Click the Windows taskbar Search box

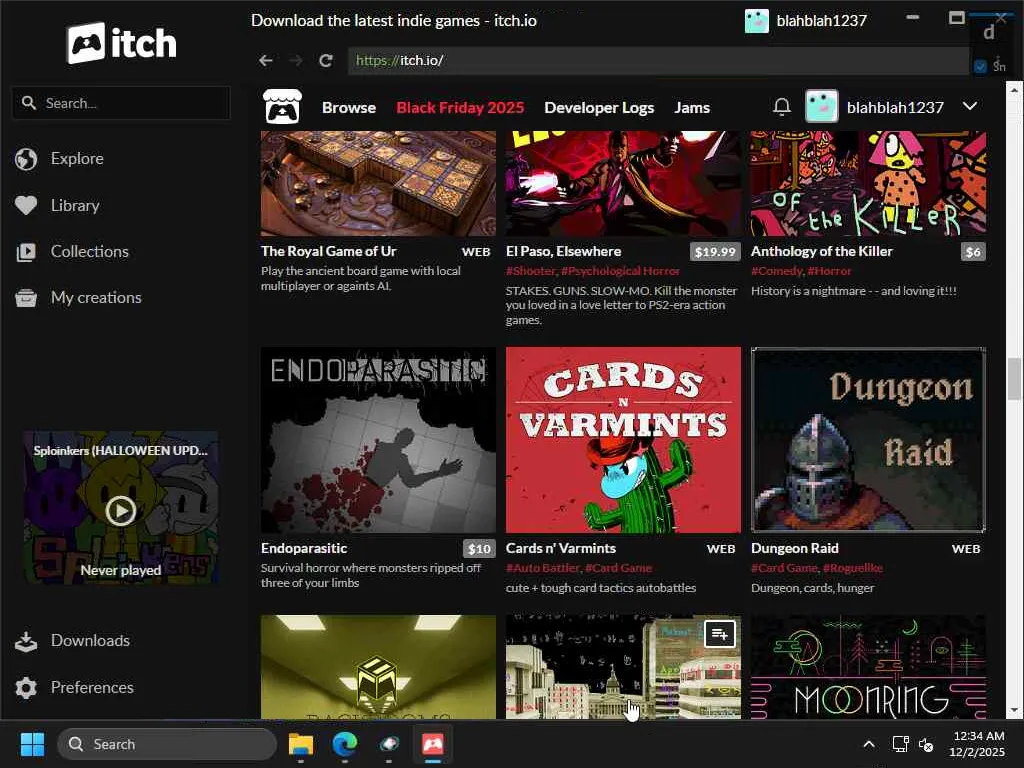(167, 744)
